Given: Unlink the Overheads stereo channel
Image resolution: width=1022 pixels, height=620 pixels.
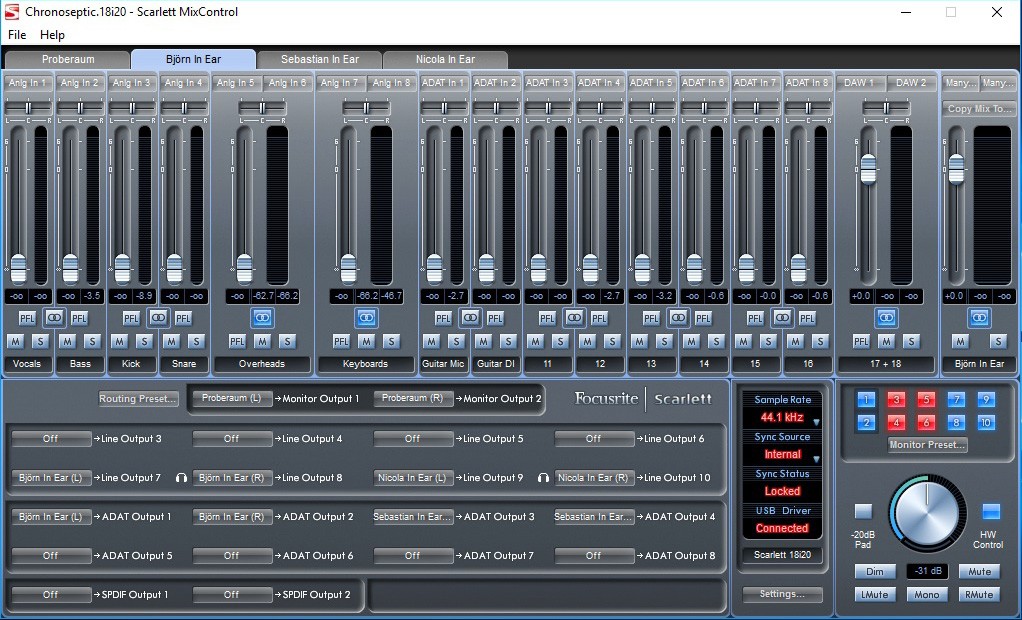Looking at the screenshot, I should pyautogui.click(x=262, y=317).
